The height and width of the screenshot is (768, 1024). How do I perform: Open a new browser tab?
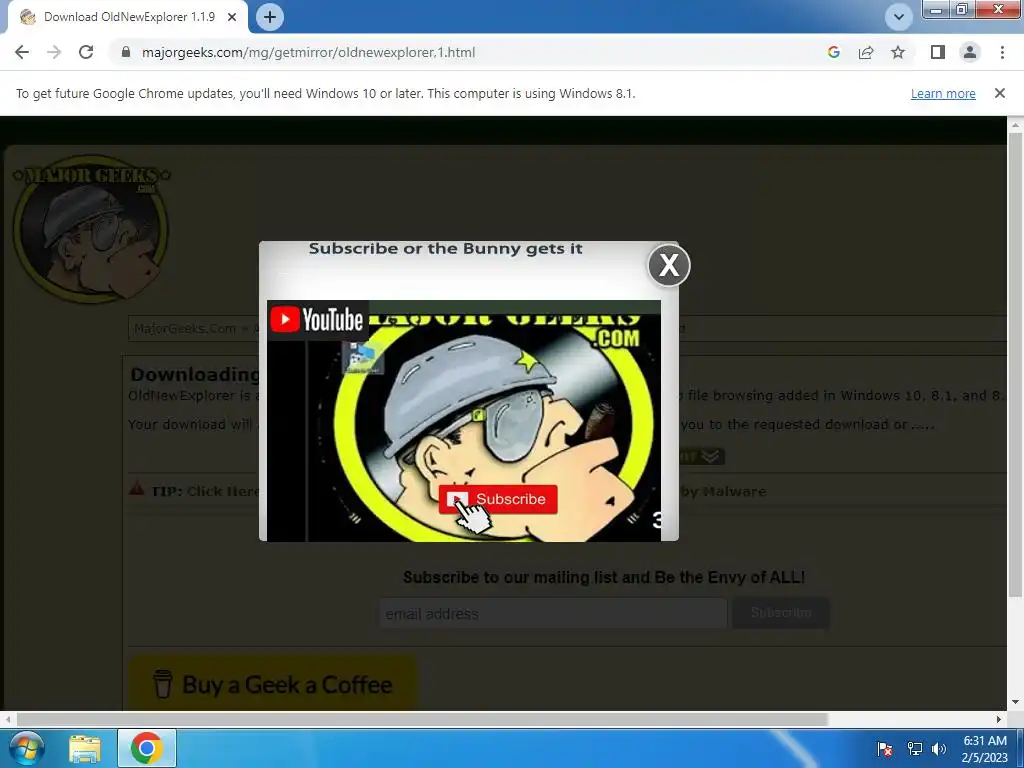(270, 17)
